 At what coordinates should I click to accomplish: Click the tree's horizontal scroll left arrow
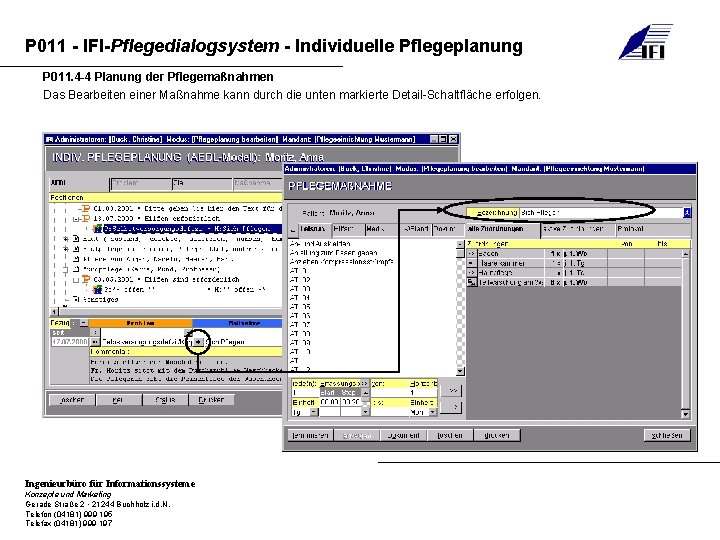(54, 312)
